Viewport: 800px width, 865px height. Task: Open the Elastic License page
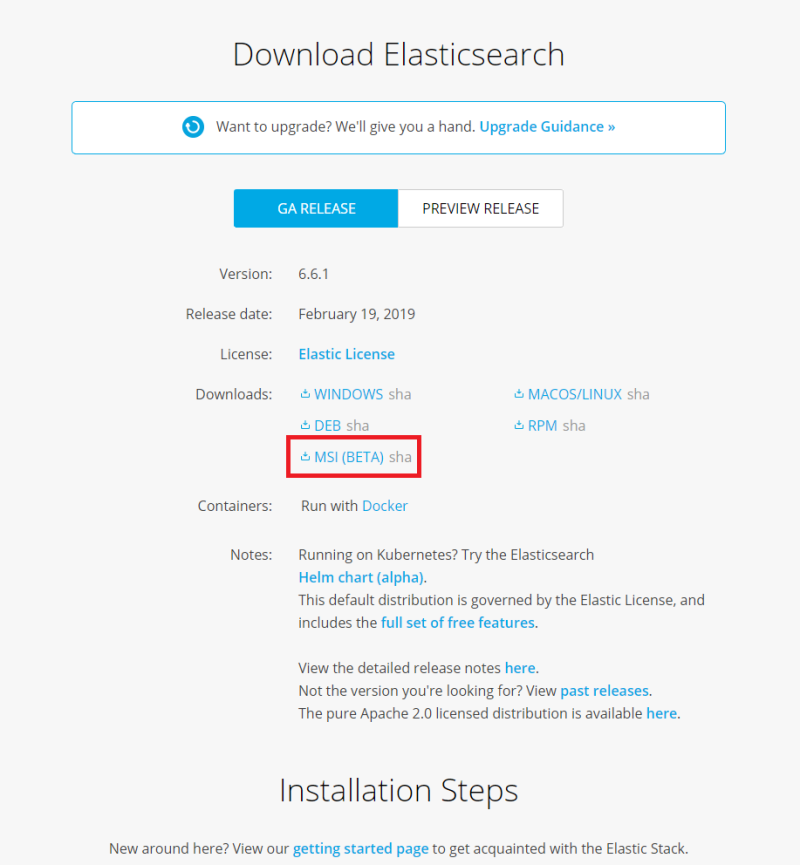(346, 354)
